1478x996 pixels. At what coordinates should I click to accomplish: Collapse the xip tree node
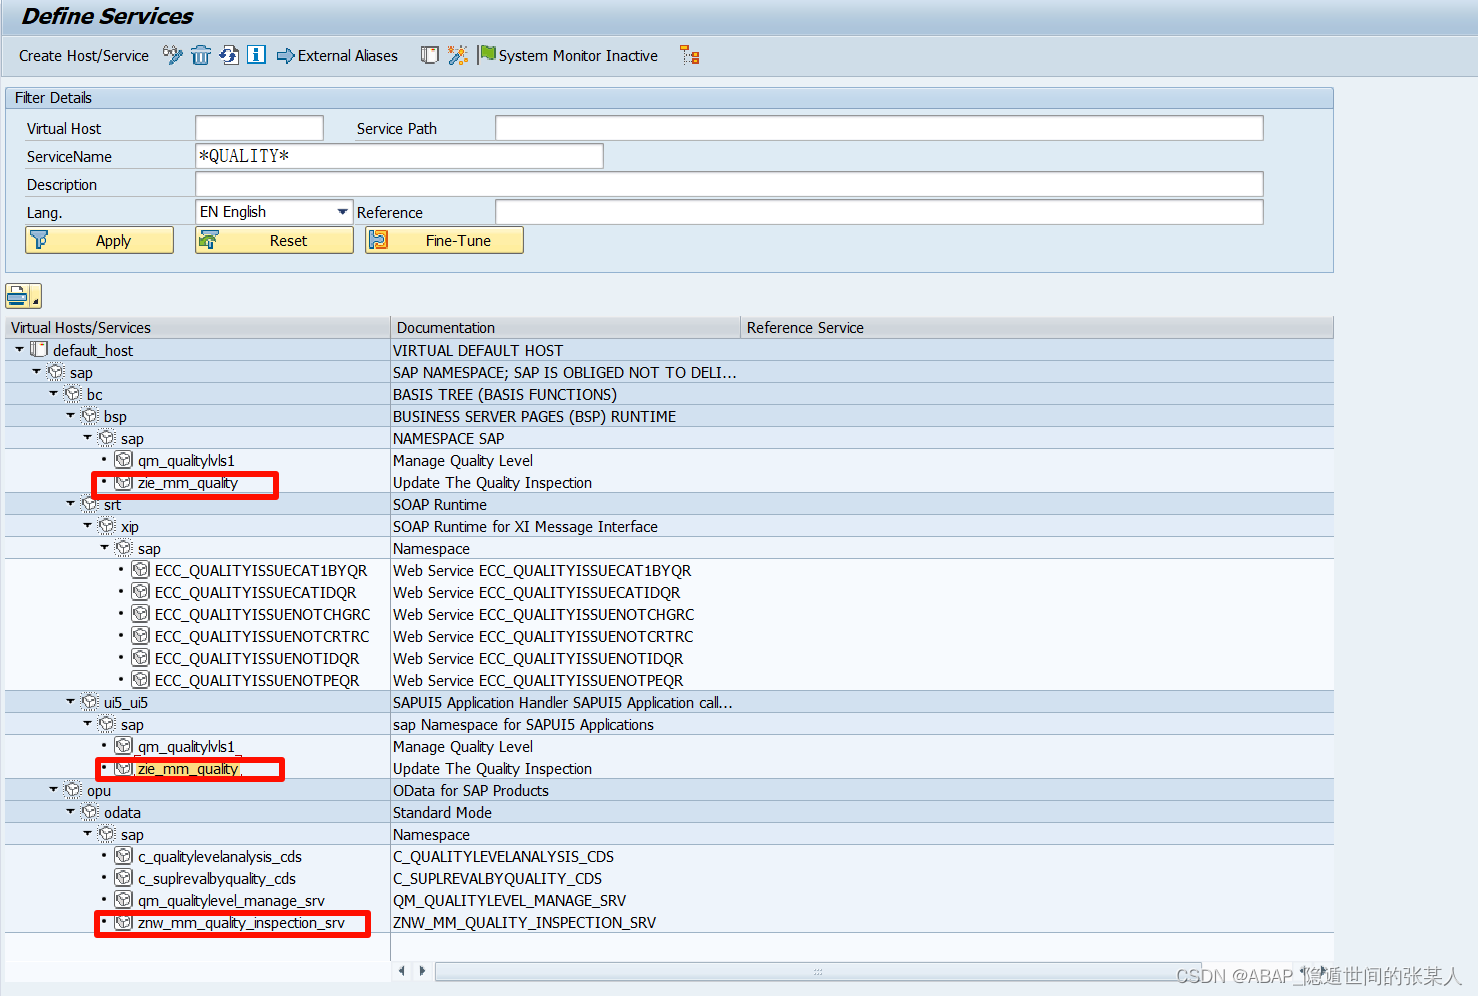87,525
